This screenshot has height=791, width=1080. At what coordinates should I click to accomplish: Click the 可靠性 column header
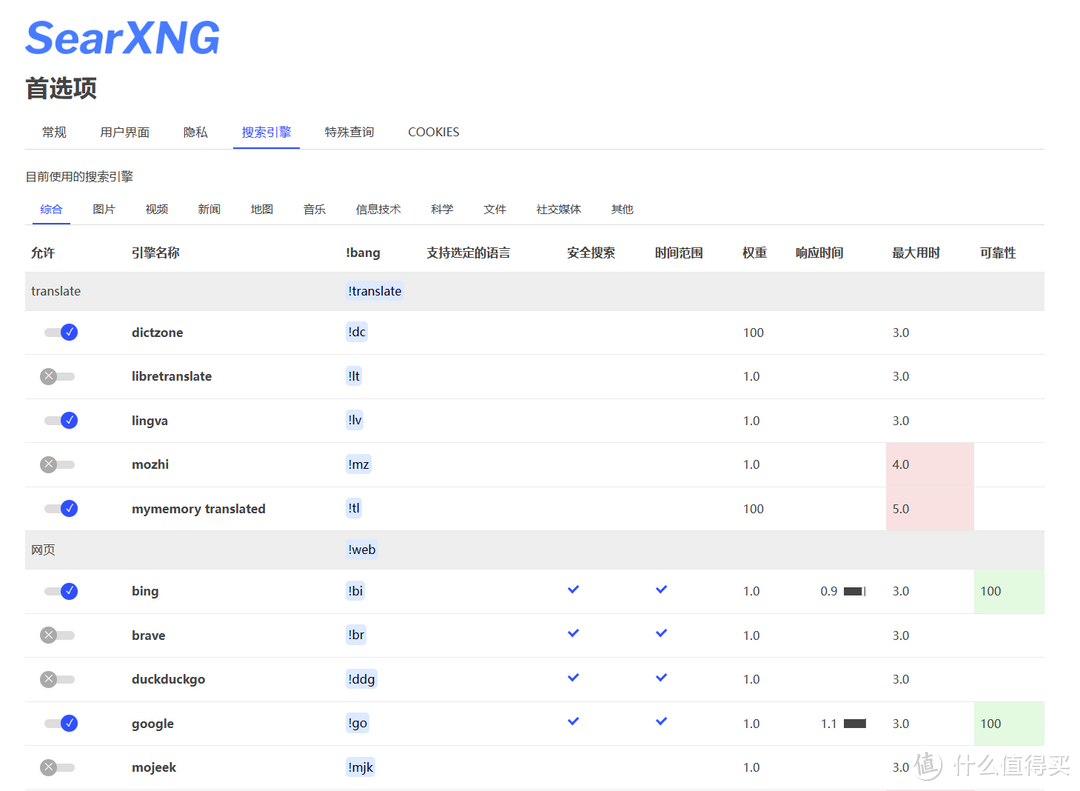[998, 253]
